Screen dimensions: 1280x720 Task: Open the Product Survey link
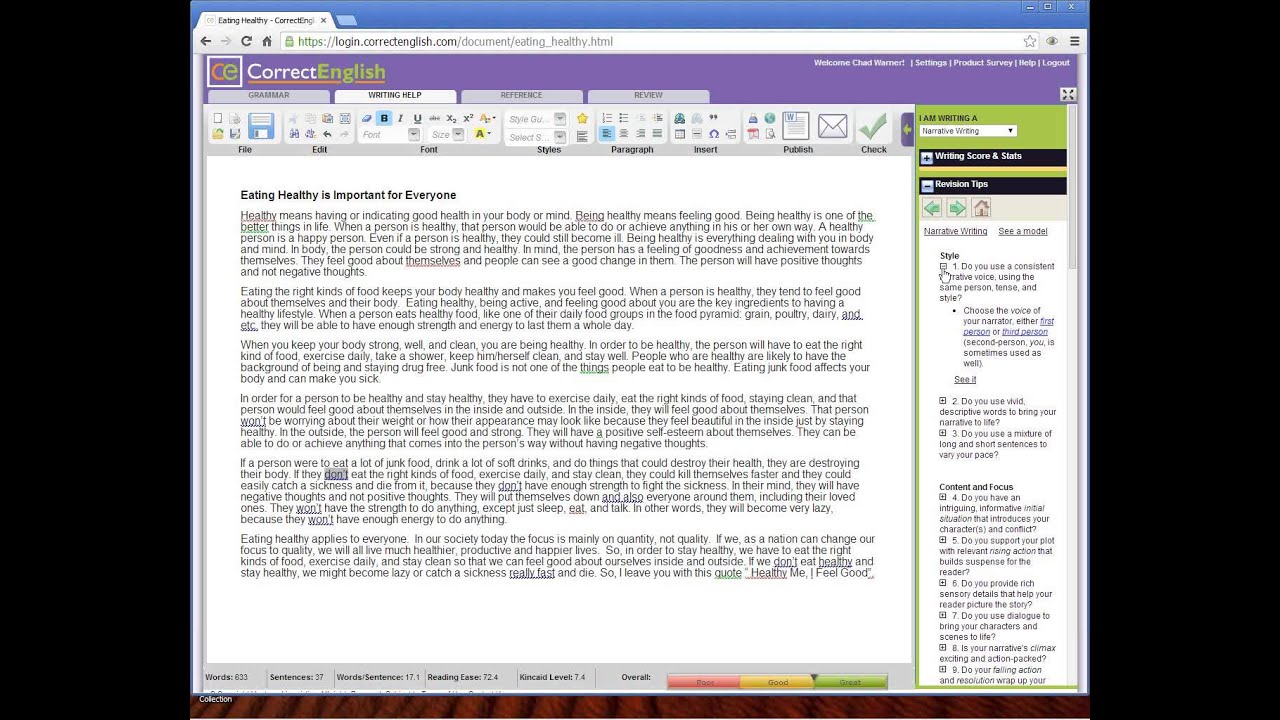983,63
